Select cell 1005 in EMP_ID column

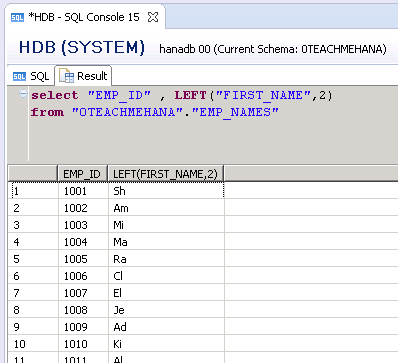tap(83, 259)
